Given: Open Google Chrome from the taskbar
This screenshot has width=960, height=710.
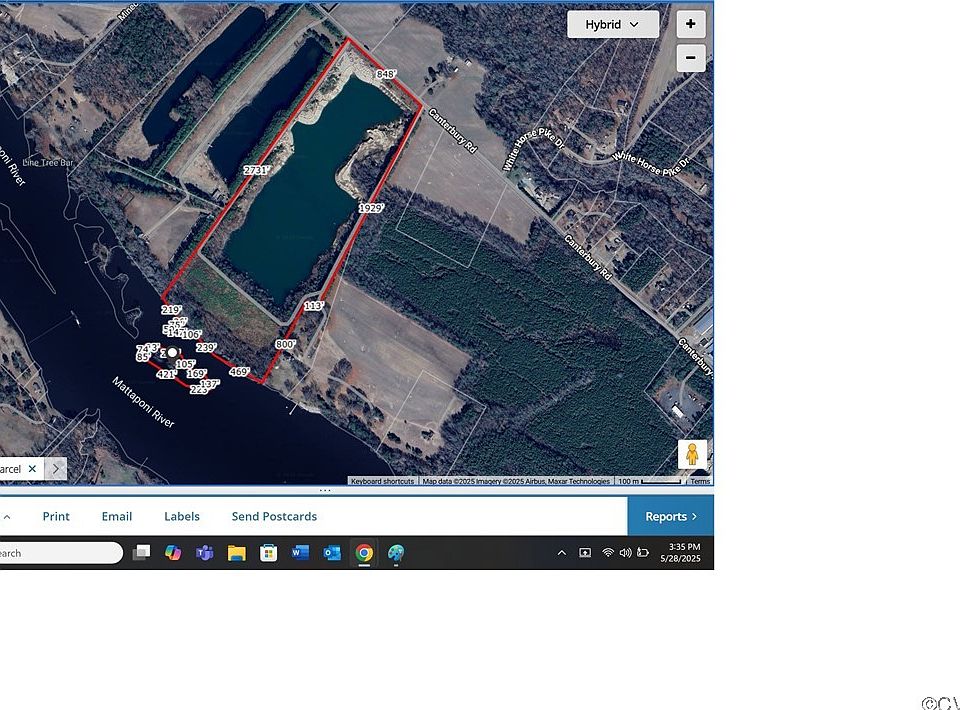Looking at the screenshot, I should (364, 552).
